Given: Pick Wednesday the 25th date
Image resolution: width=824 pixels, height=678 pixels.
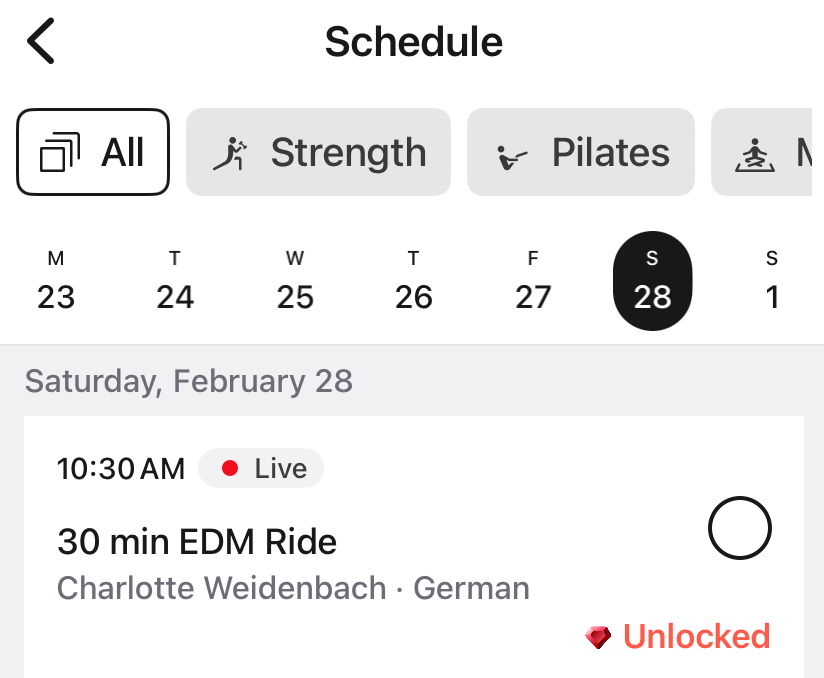Looking at the screenshot, I should pos(294,281).
